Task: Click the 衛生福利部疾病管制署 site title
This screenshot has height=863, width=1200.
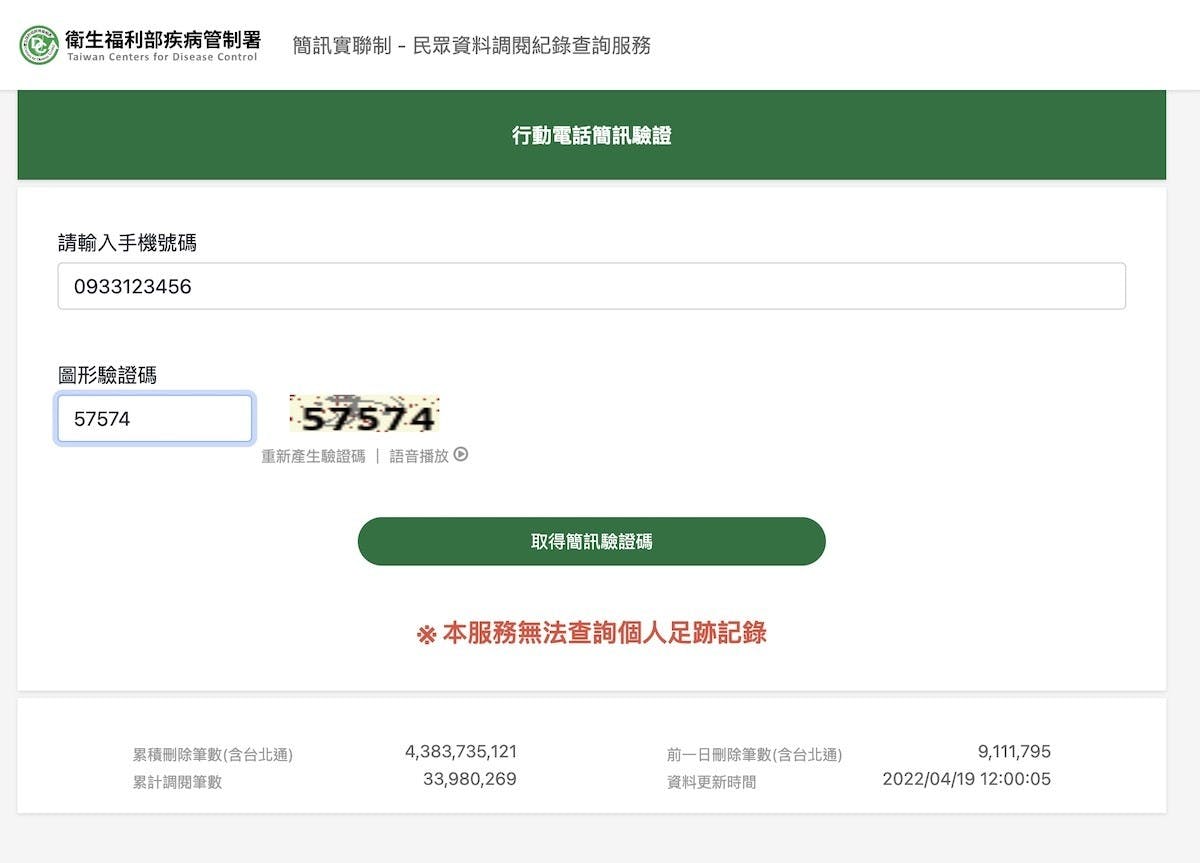Action: click(x=163, y=39)
